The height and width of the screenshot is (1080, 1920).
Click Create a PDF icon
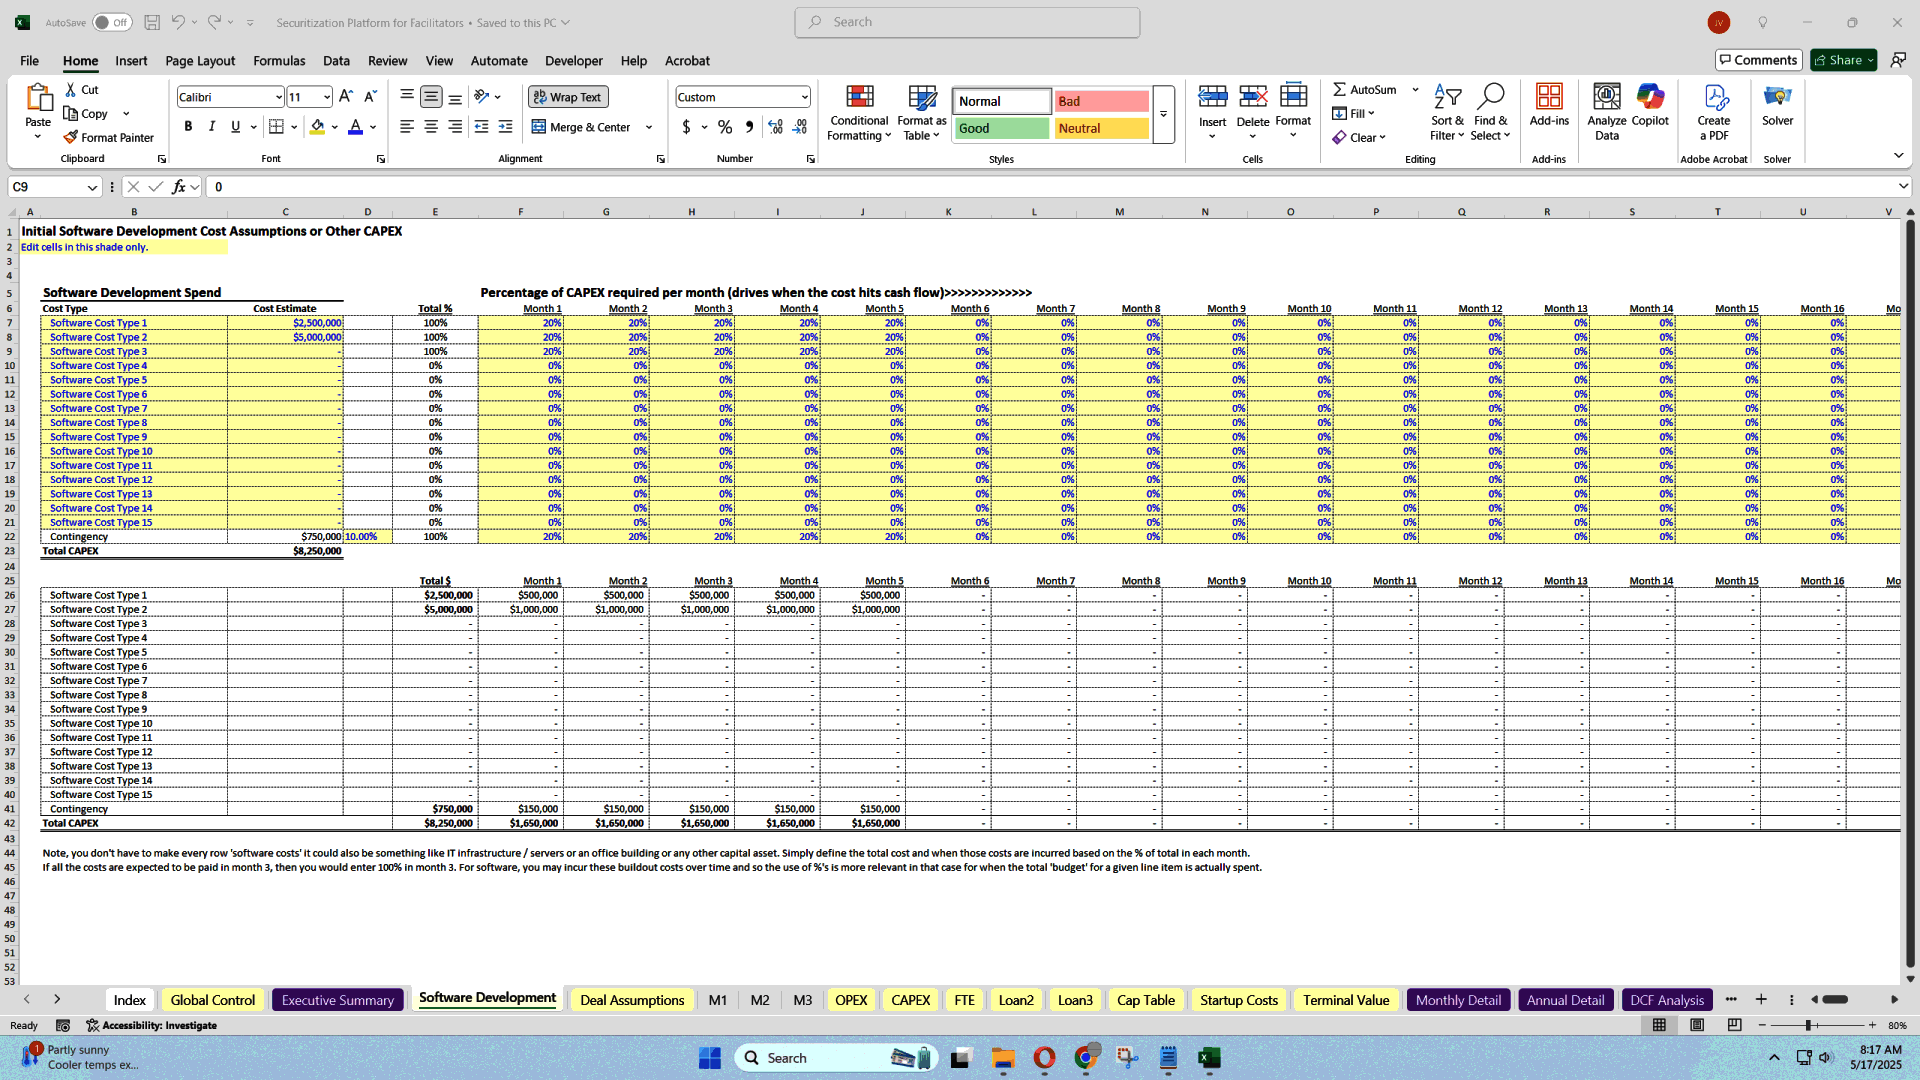(1714, 97)
